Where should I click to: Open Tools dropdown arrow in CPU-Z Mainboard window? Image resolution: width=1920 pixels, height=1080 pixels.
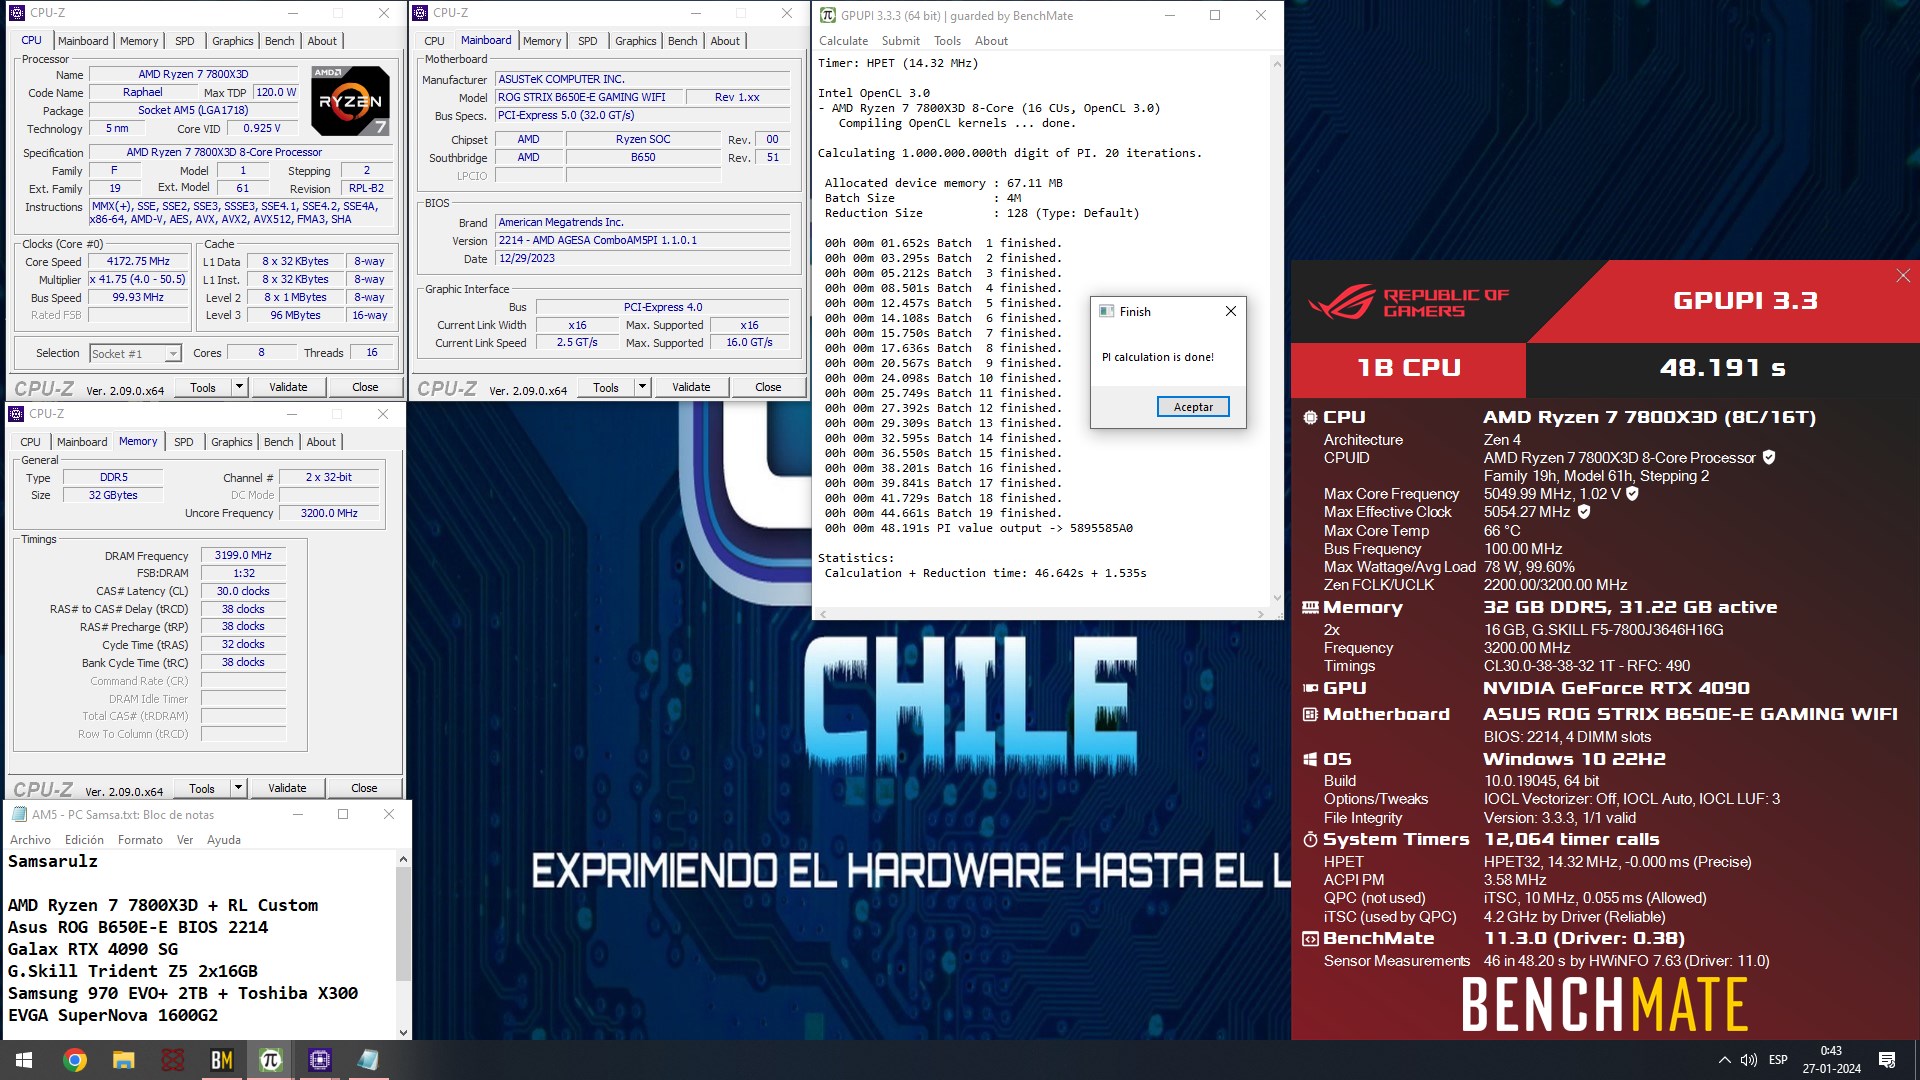pyautogui.click(x=642, y=387)
